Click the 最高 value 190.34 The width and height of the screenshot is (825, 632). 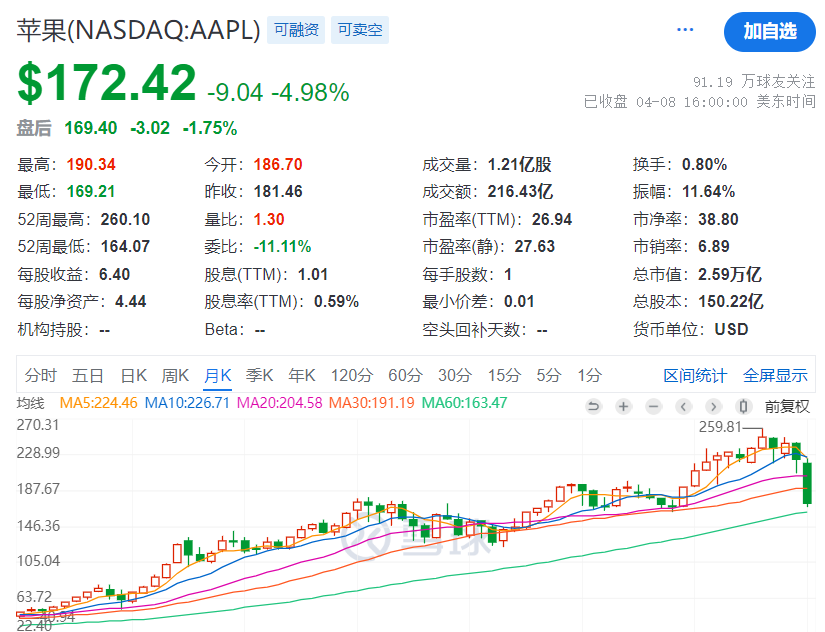[x=91, y=165]
